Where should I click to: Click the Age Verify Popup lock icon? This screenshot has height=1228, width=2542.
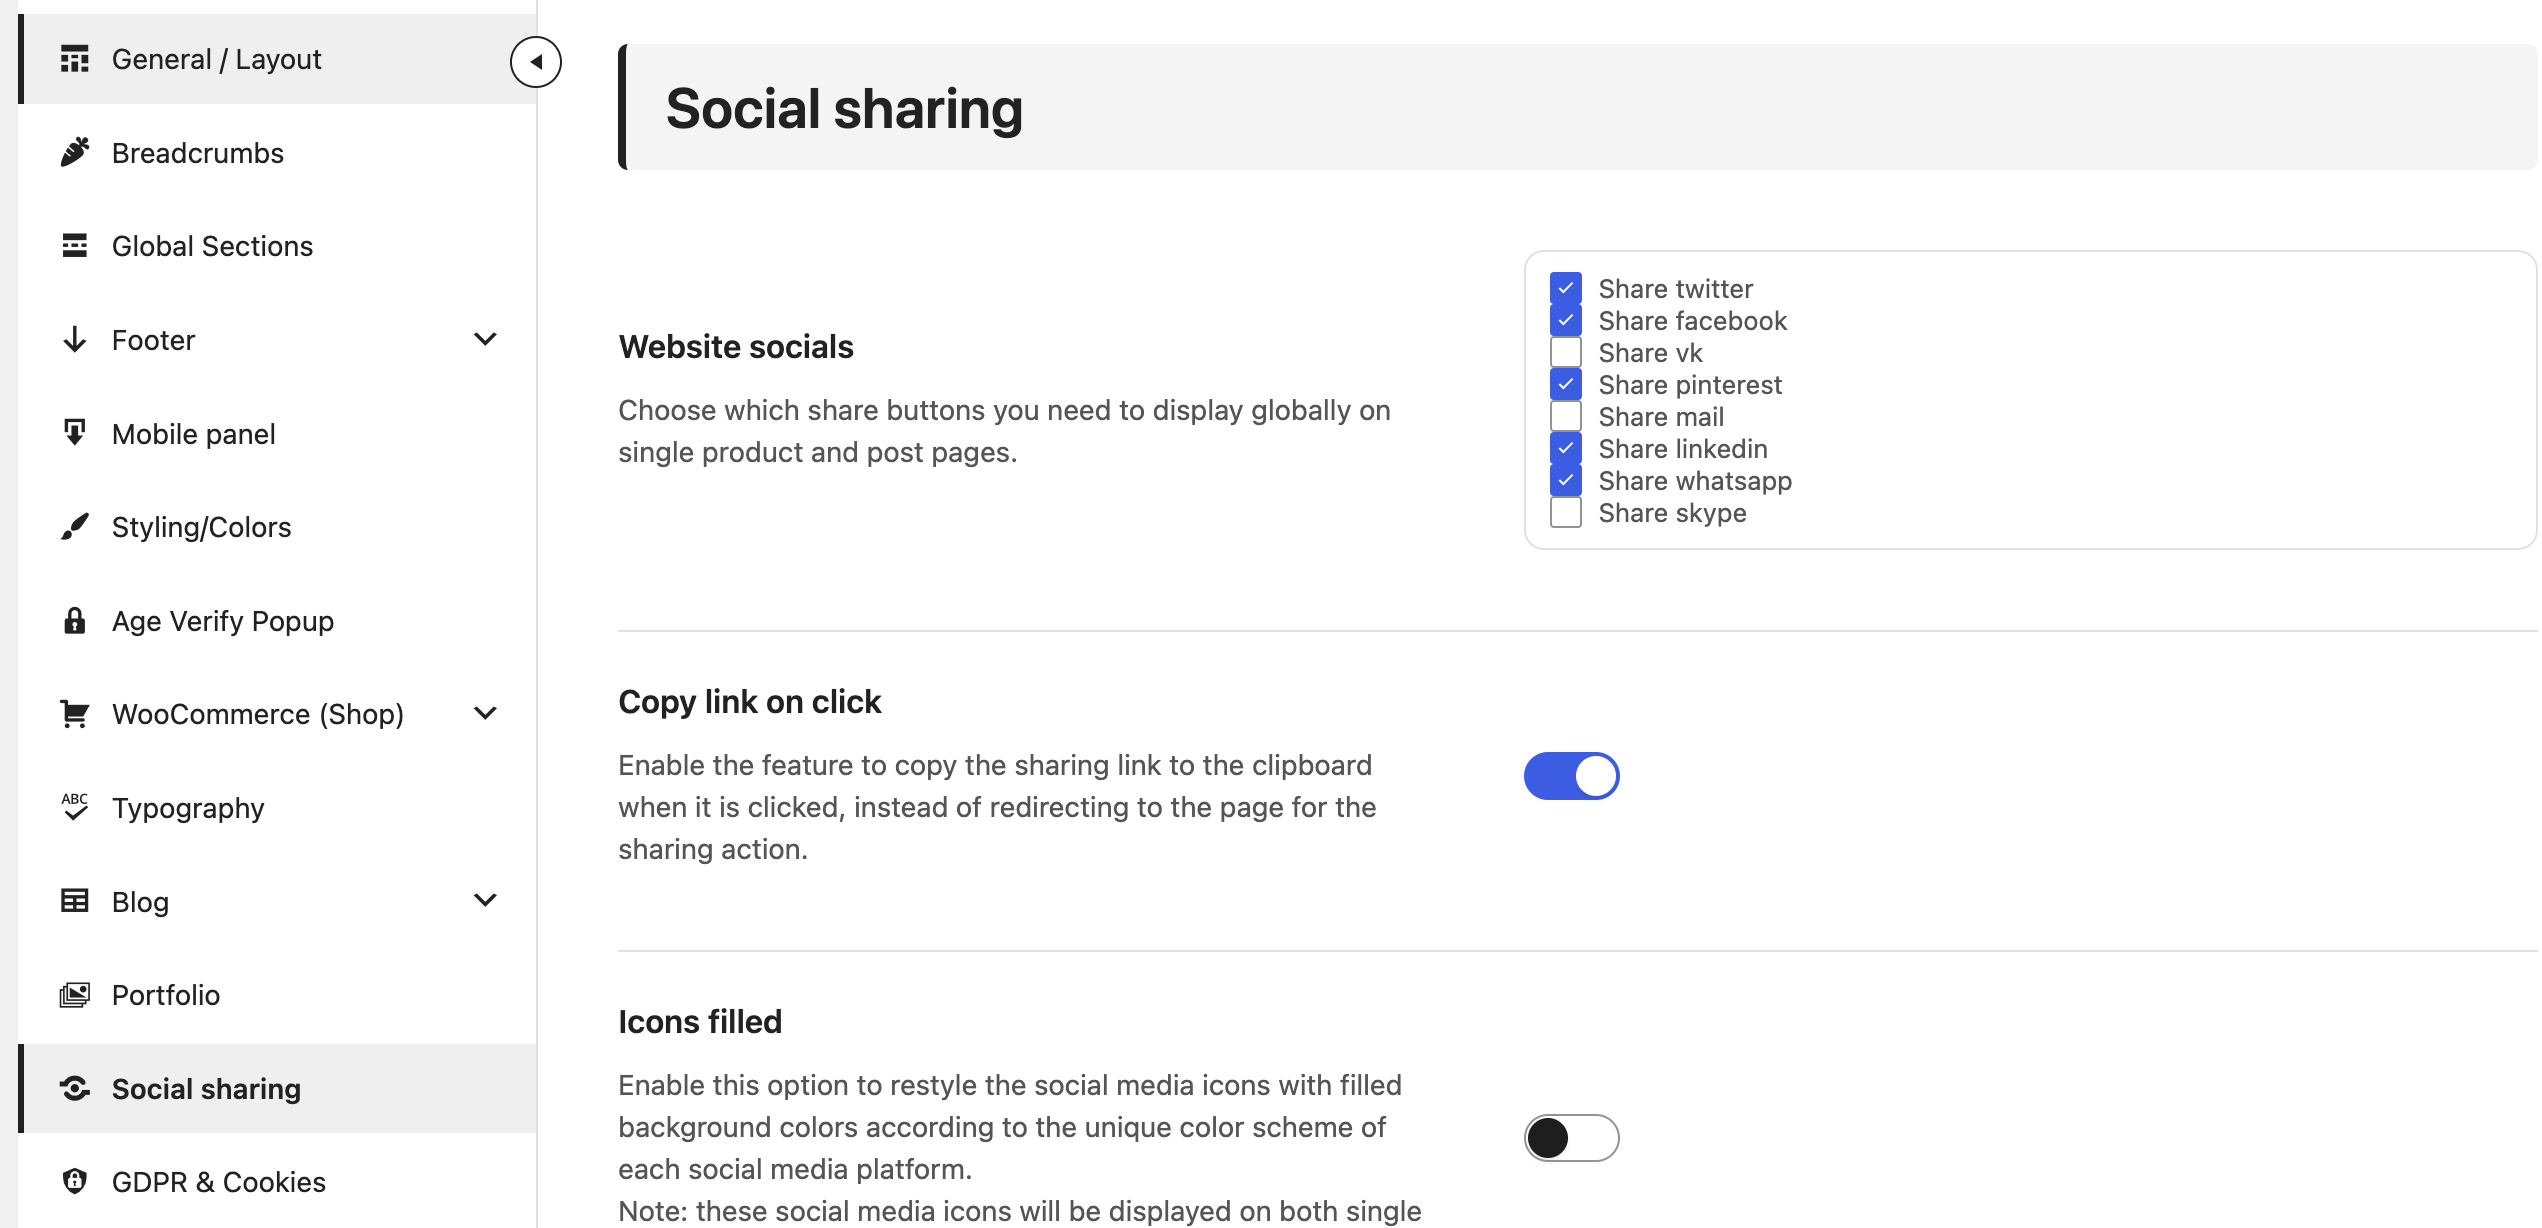(x=75, y=620)
